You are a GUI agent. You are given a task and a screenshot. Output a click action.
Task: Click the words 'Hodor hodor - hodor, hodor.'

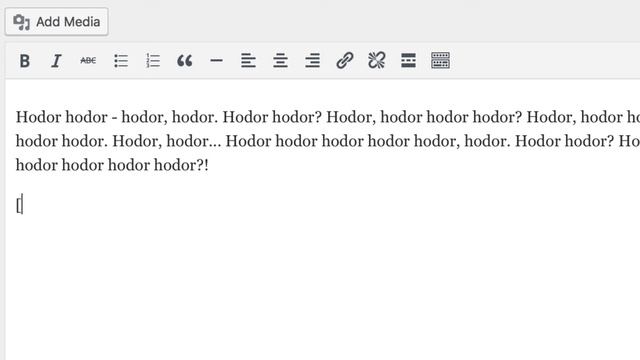117,118
